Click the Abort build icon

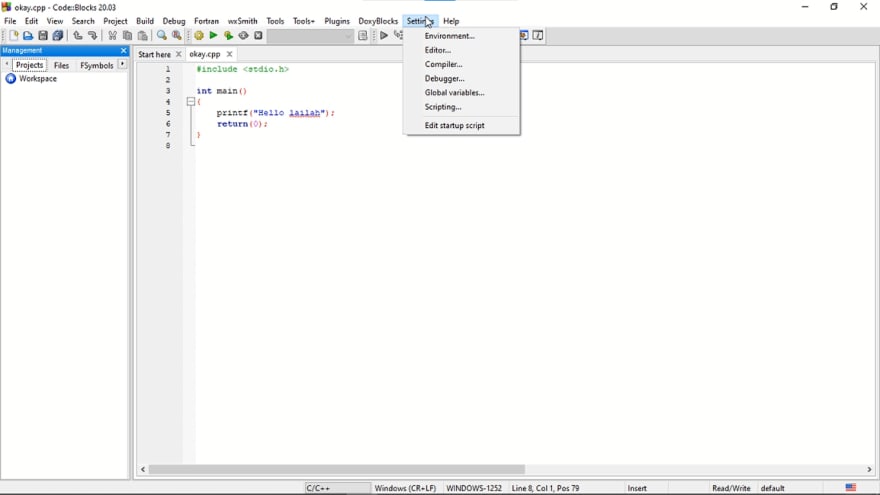pos(258,36)
